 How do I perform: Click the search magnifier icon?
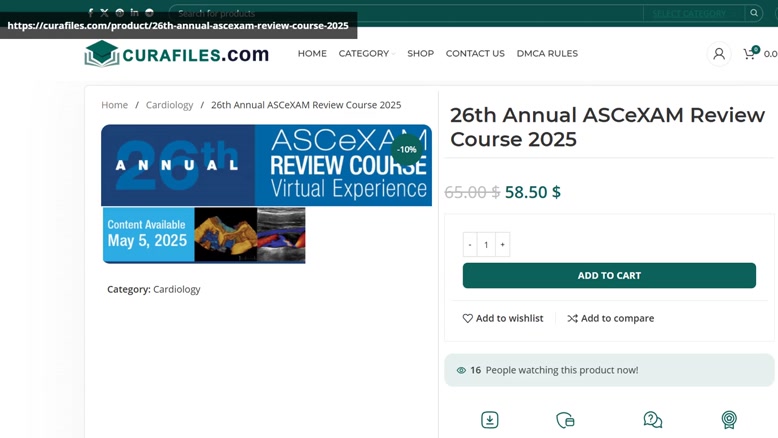point(754,13)
